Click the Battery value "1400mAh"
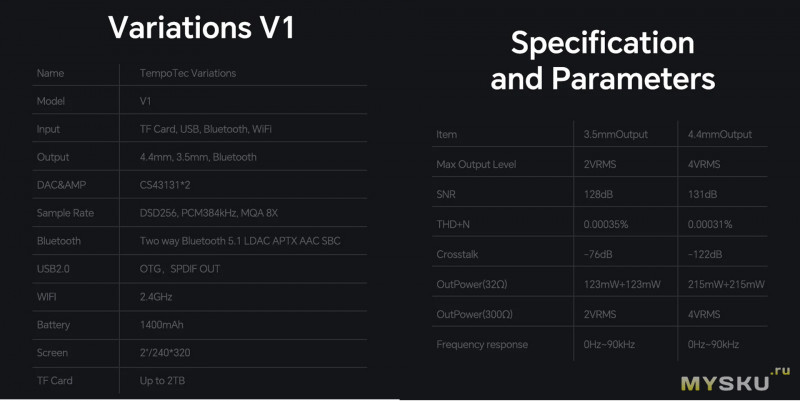The height and width of the screenshot is (401, 800). click(163, 325)
